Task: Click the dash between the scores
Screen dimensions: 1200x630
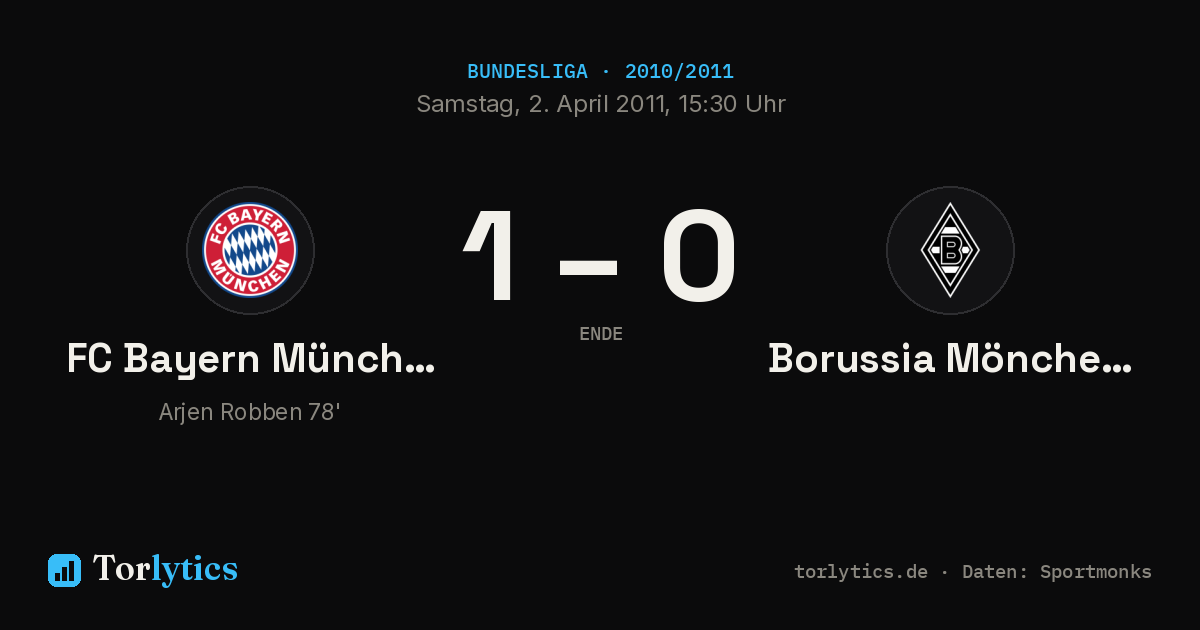Action: tap(588, 266)
